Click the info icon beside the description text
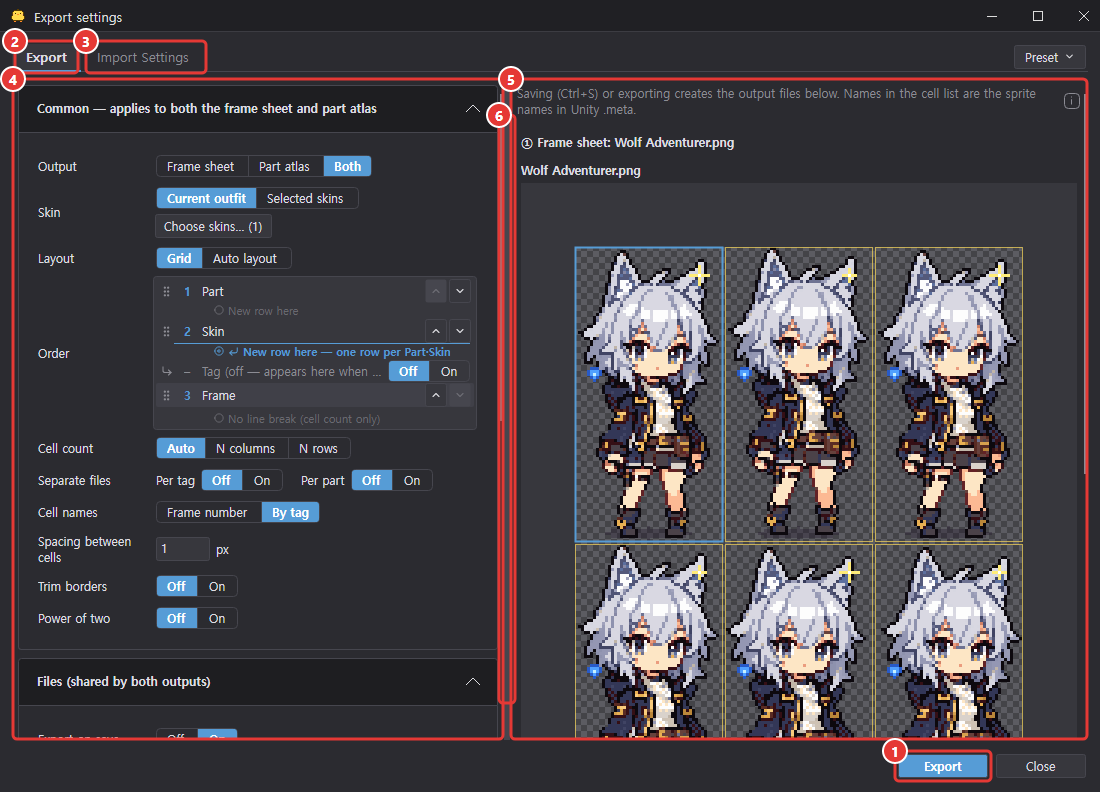Image resolution: width=1100 pixels, height=792 pixels. pos(1071,101)
